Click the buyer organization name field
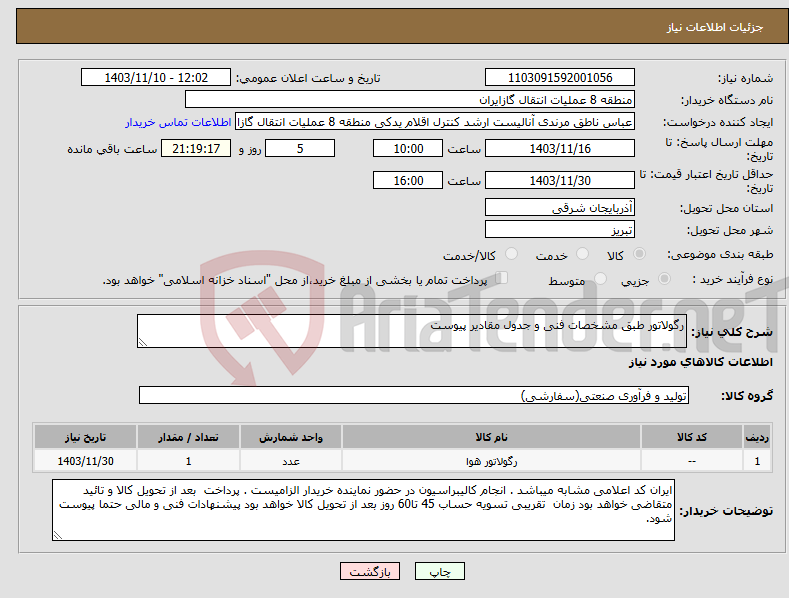 [410, 100]
